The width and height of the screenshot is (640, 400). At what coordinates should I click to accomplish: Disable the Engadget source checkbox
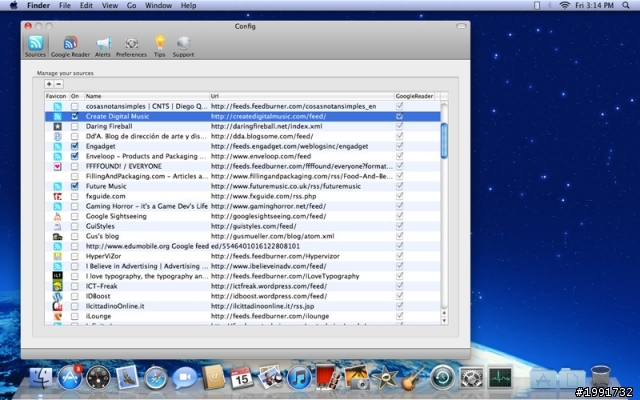[74, 146]
